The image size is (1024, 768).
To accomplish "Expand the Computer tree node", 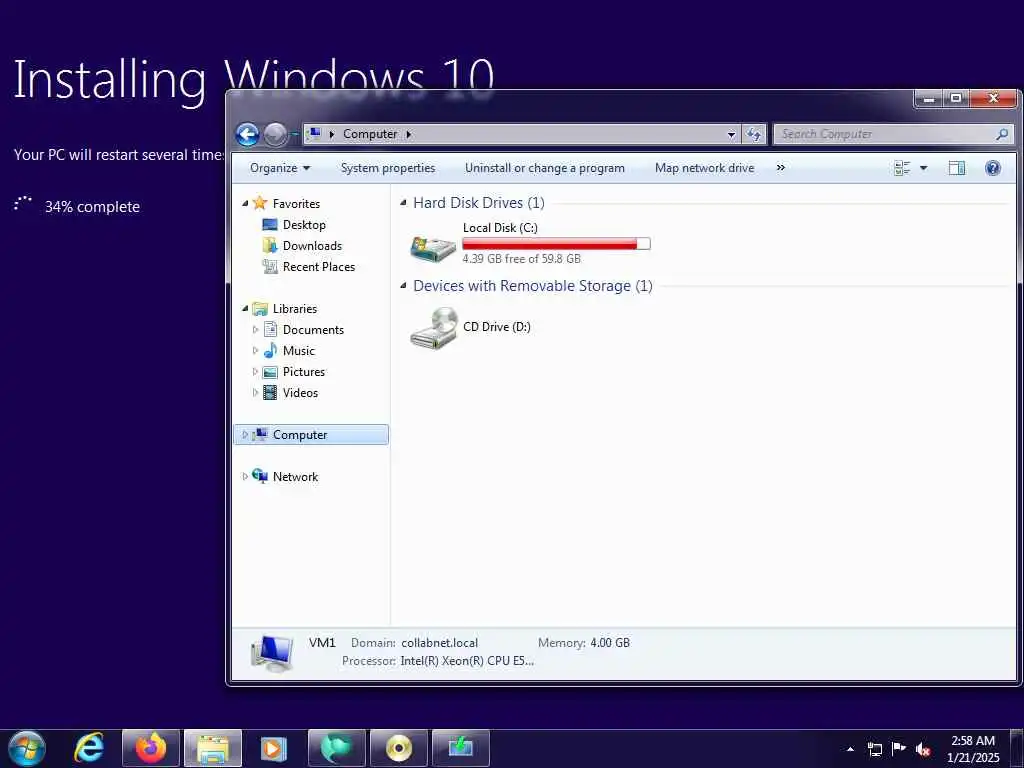I will 246,434.
